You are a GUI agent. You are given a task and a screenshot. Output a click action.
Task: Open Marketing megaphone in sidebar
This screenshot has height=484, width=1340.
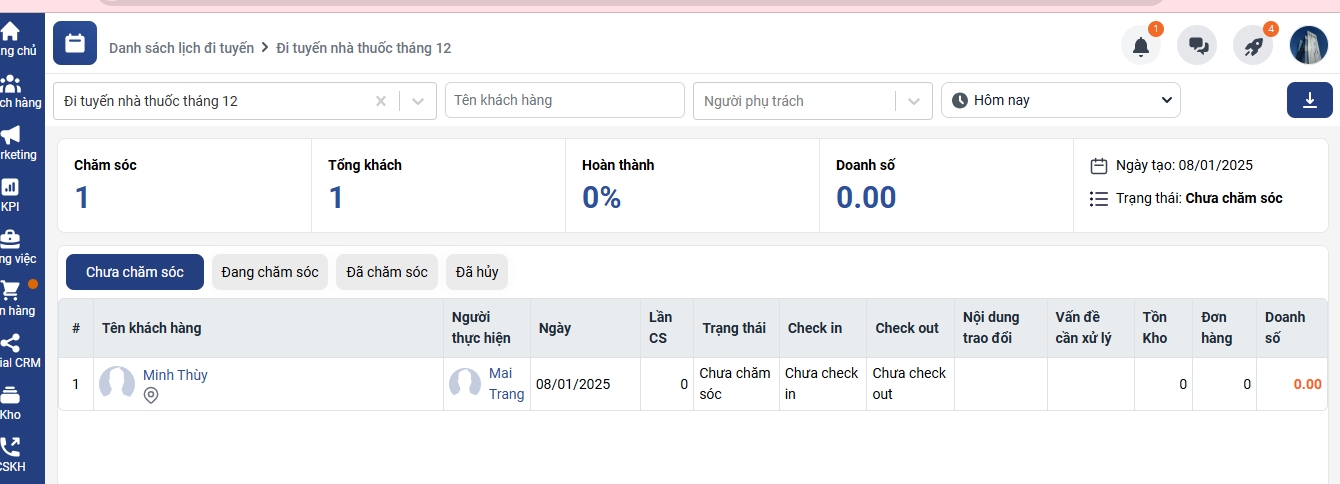point(11,142)
